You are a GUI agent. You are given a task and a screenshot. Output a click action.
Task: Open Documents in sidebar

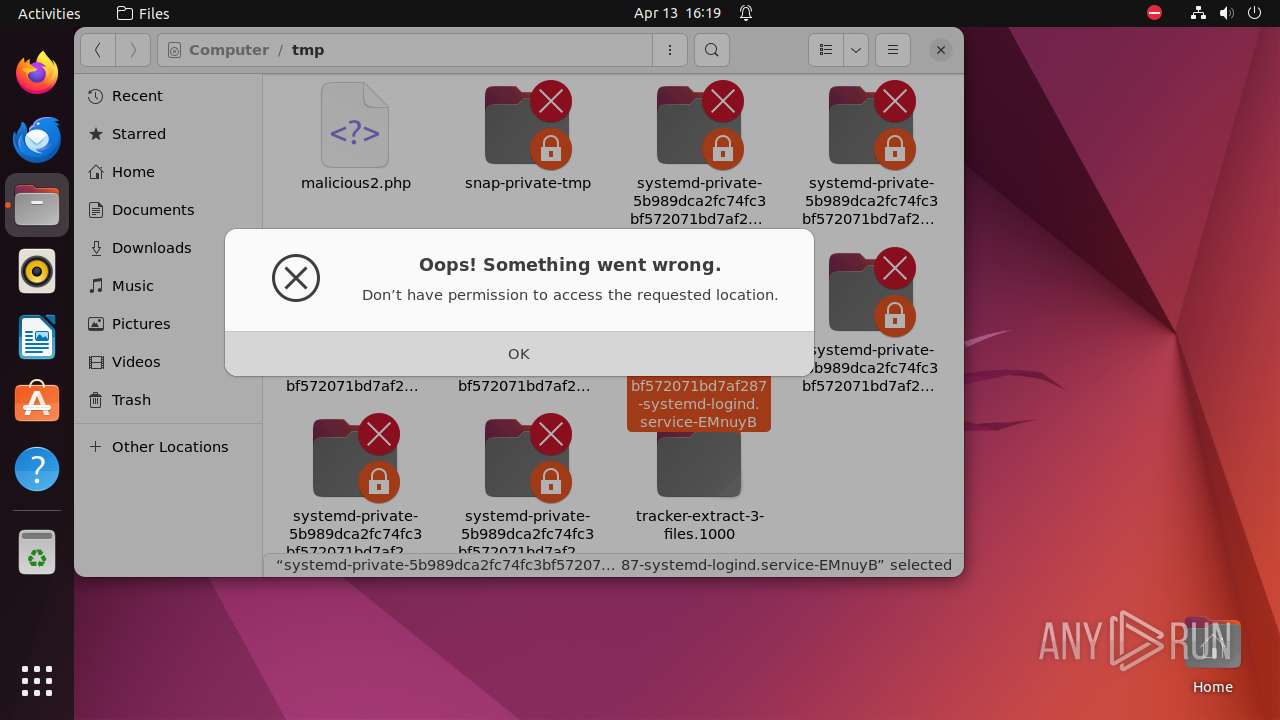coord(168,210)
